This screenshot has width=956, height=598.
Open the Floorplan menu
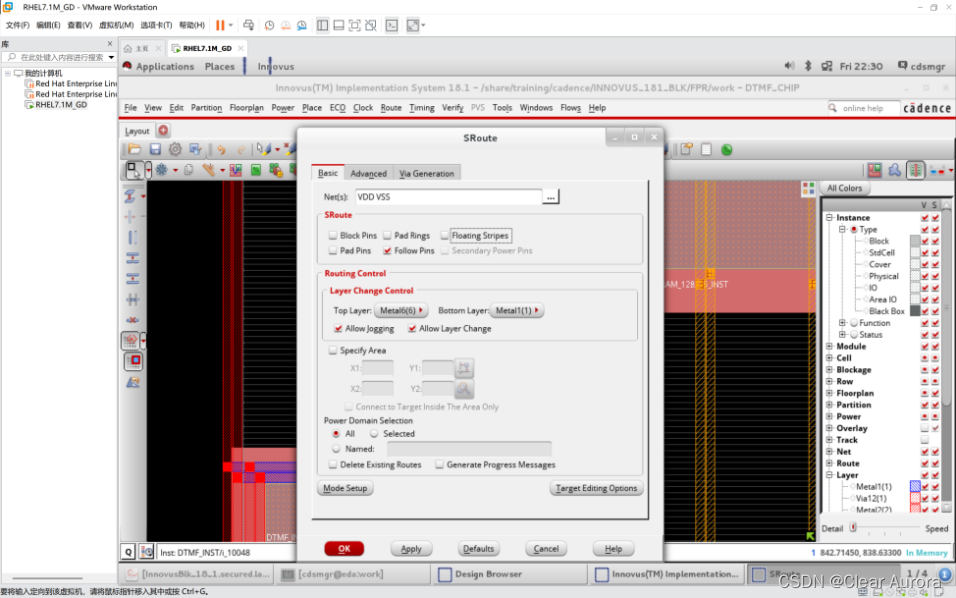246,108
